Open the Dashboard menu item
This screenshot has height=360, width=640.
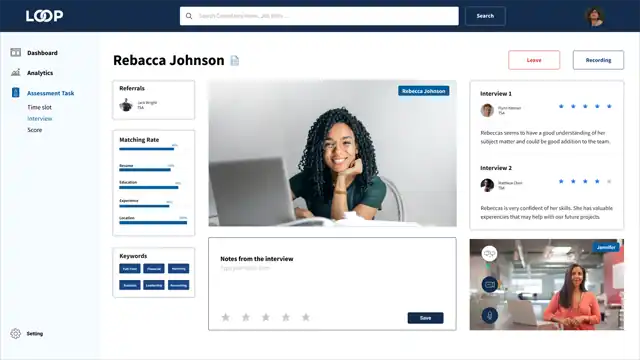[x=42, y=53]
